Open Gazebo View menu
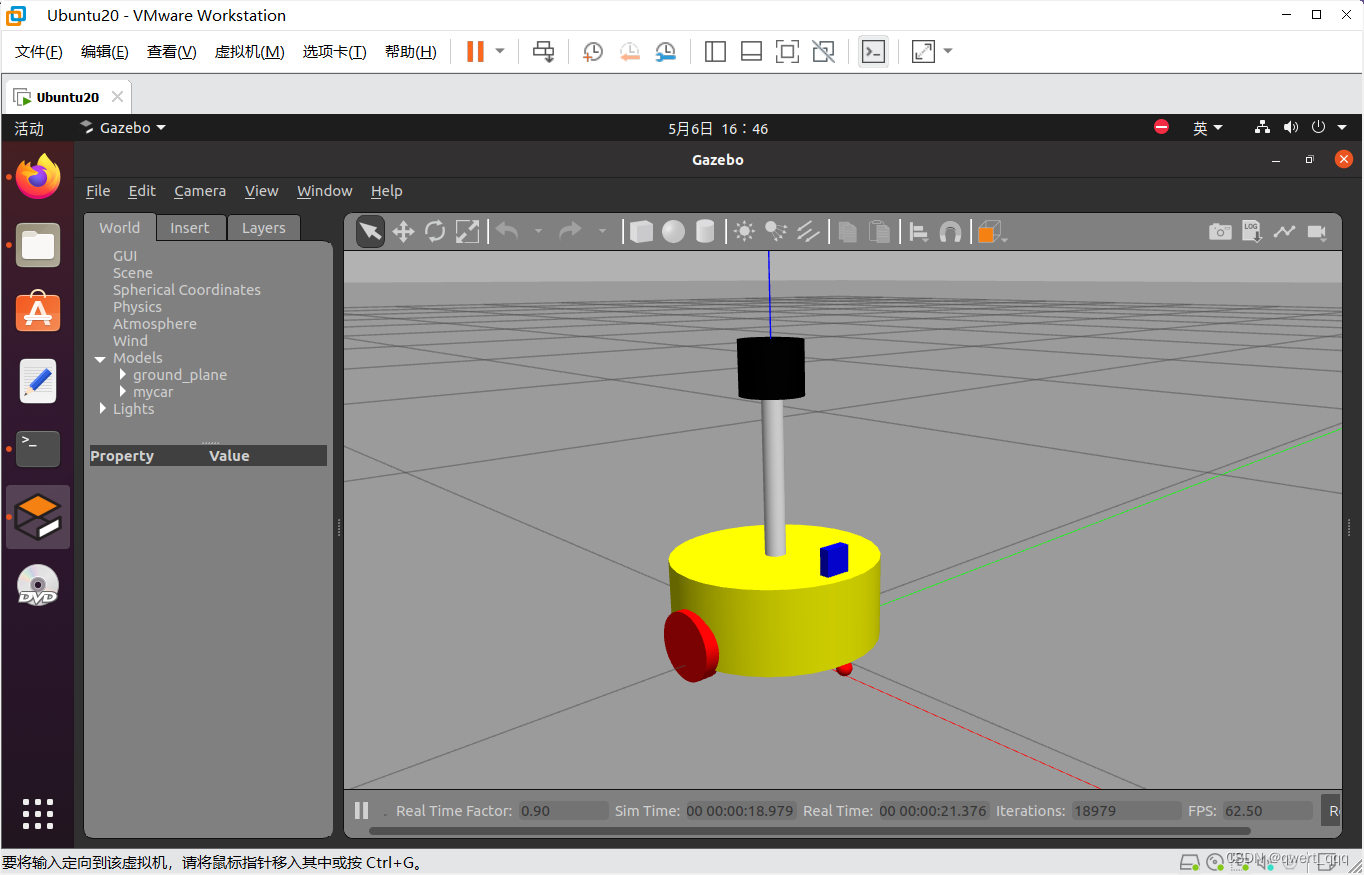 point(262,191)
